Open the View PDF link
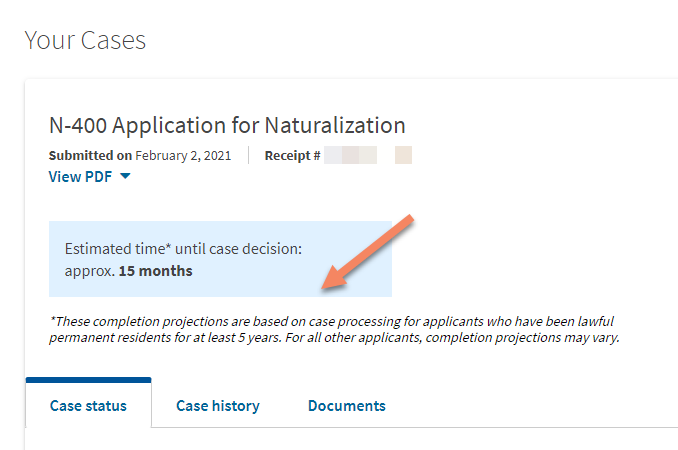Screen dimensions: 678x450 click(80, 177)
